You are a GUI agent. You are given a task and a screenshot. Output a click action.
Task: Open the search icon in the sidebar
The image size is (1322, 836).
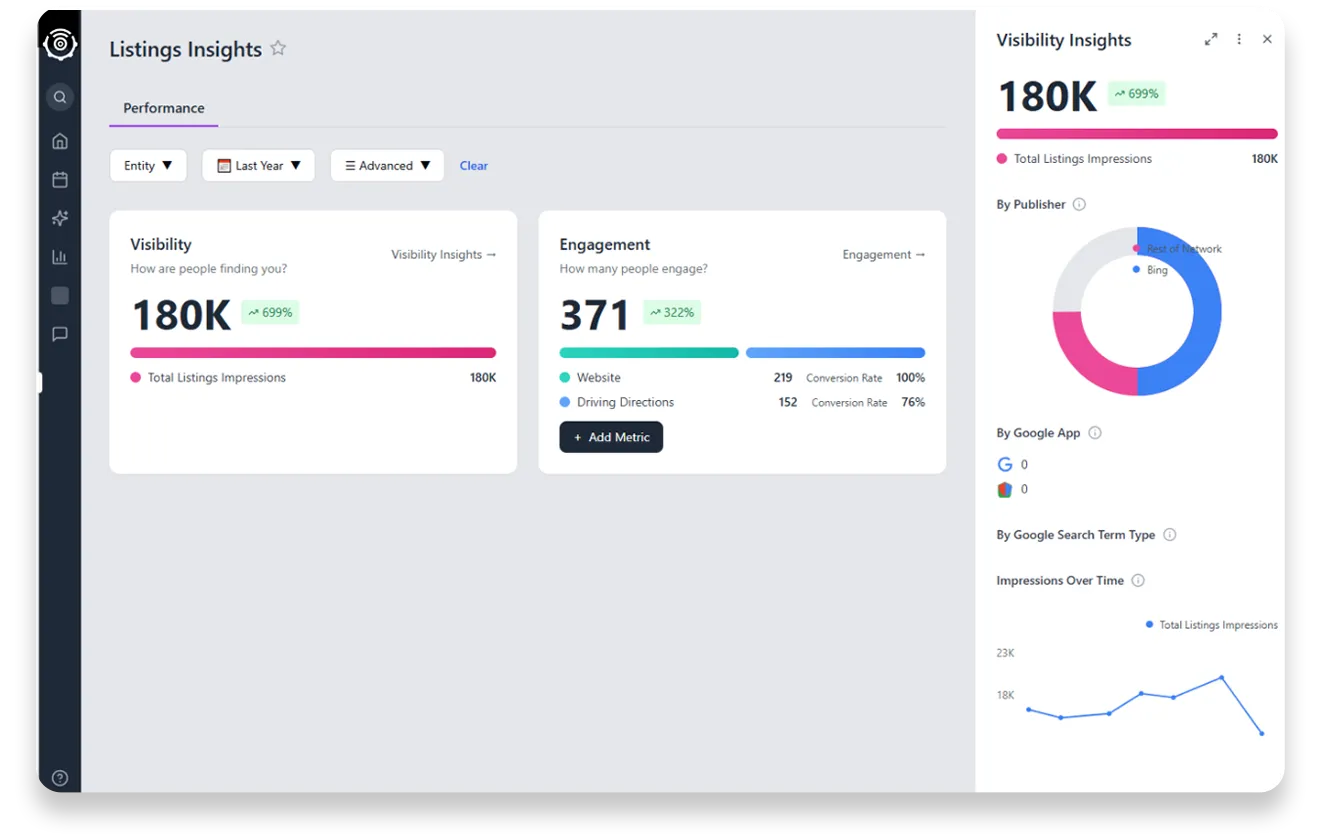pyautogui.click(x=59, y=97)
